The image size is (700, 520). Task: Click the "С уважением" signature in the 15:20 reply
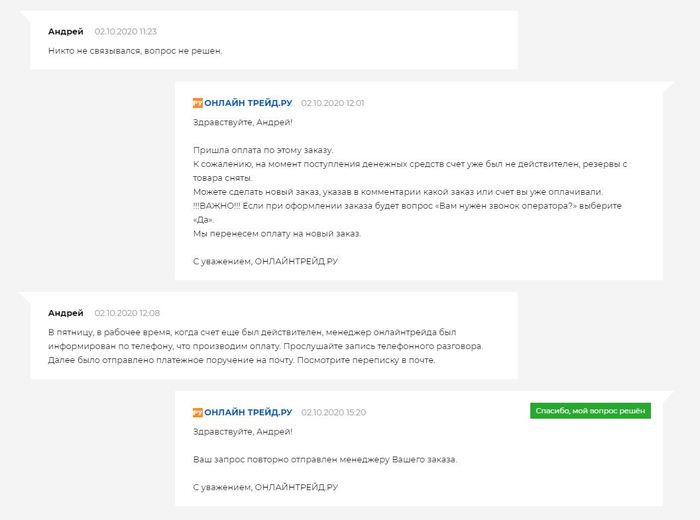click(264, 486)
